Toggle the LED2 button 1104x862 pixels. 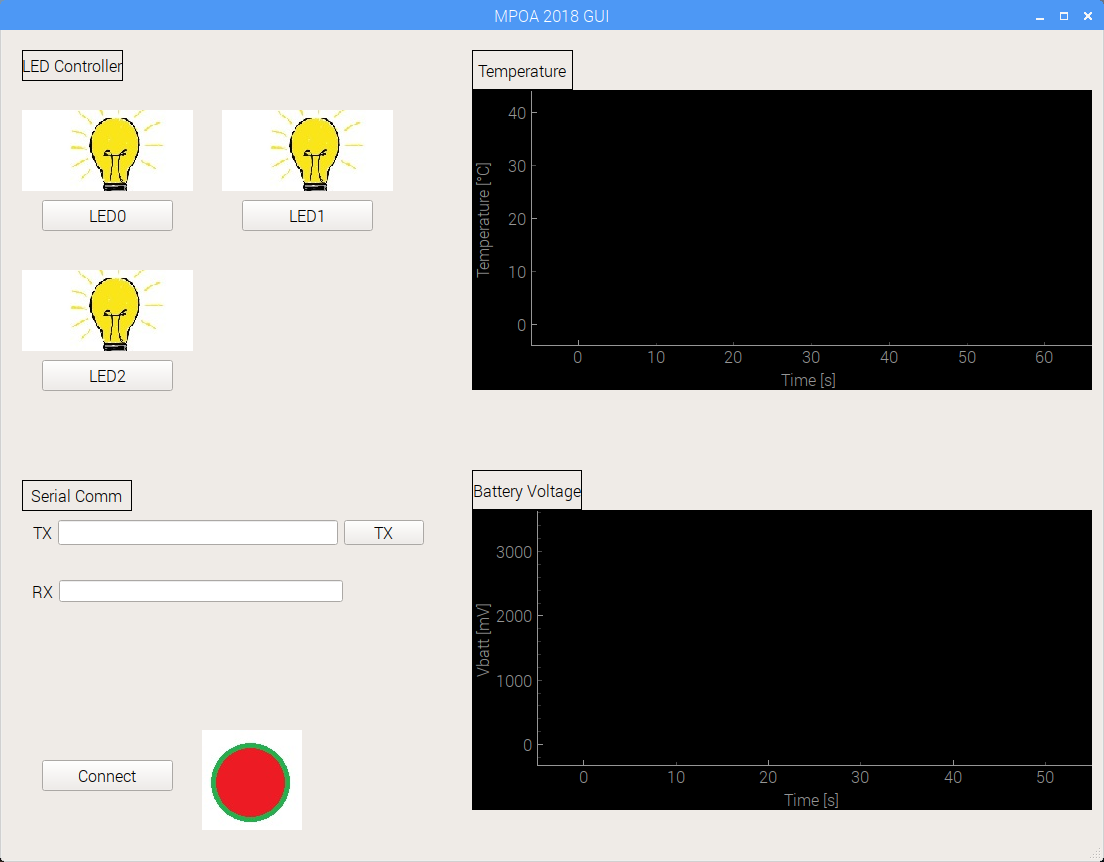pos(107,376)
